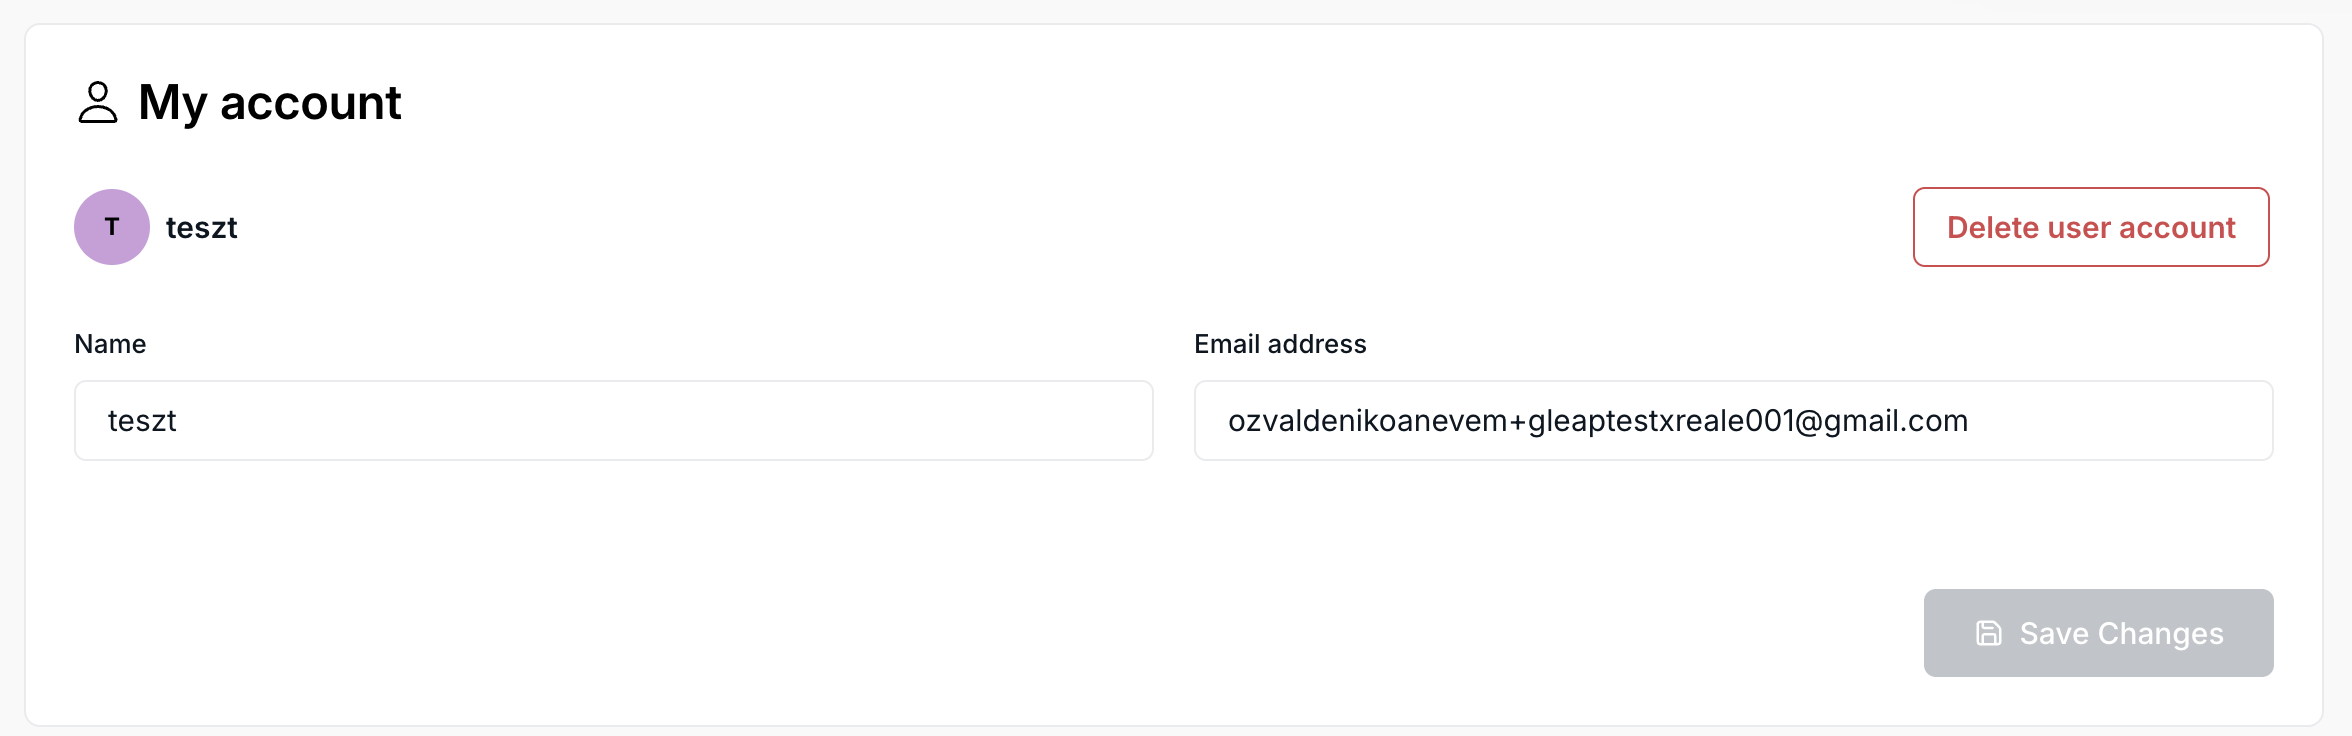2352x736 pixels.
Task: Click the My account heading
Action: pyautogui.click(x=270, y=103)
